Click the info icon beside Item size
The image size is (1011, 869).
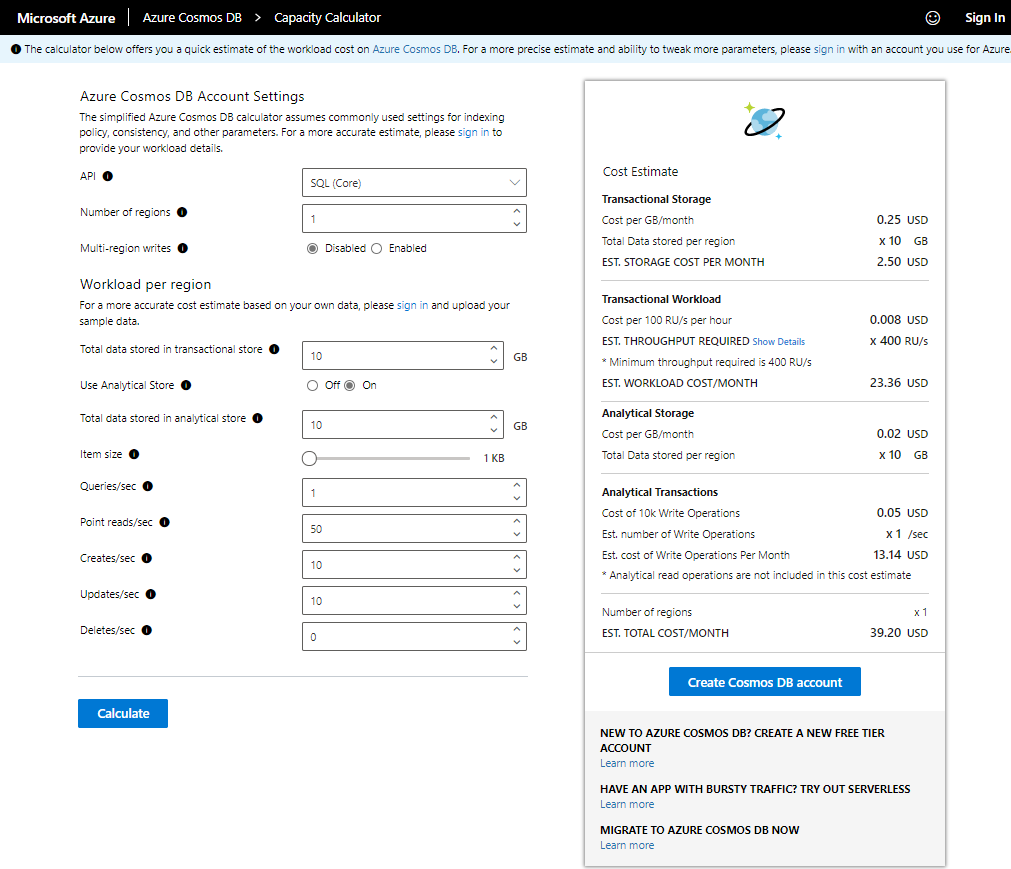[133, 454]
